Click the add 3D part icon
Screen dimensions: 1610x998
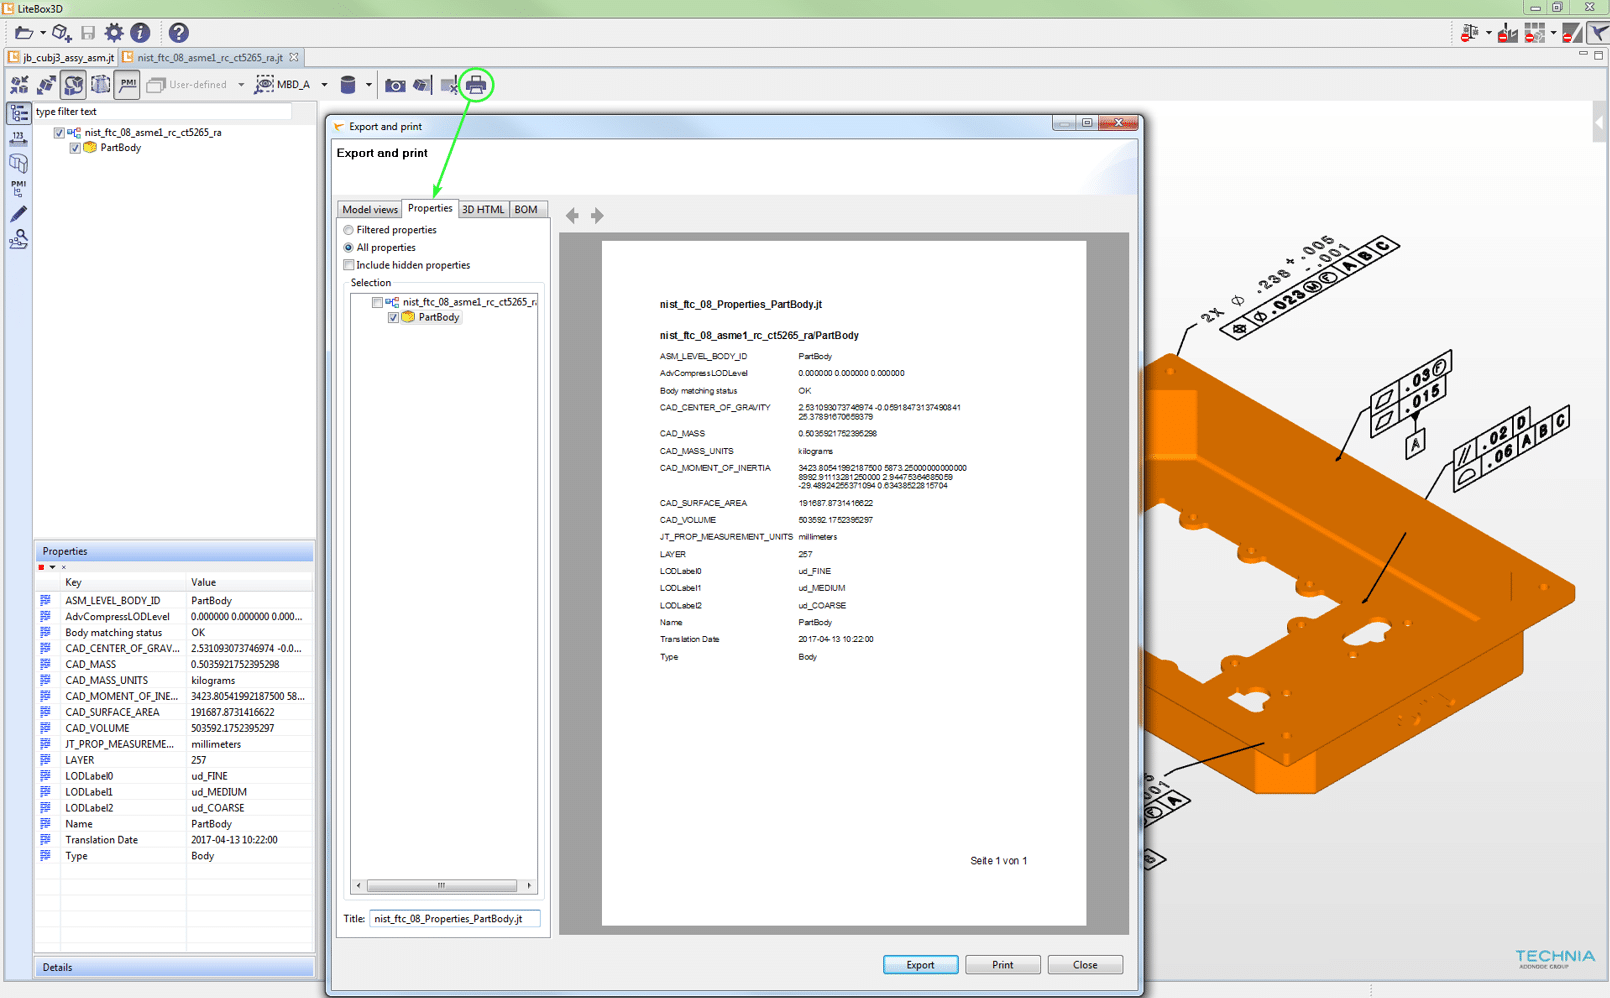click(61, 33)
